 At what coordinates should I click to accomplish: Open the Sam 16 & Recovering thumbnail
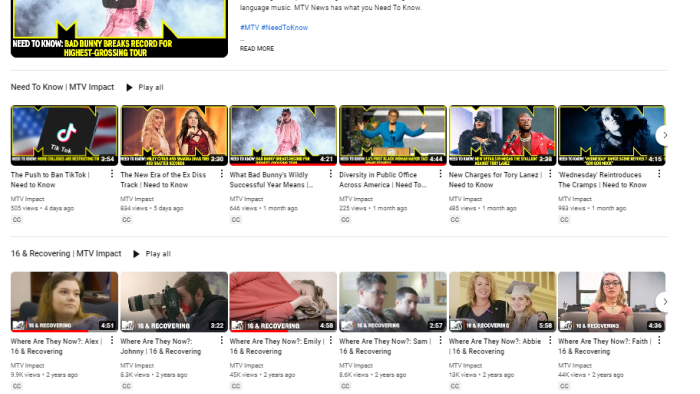click(x=393, y=302)
